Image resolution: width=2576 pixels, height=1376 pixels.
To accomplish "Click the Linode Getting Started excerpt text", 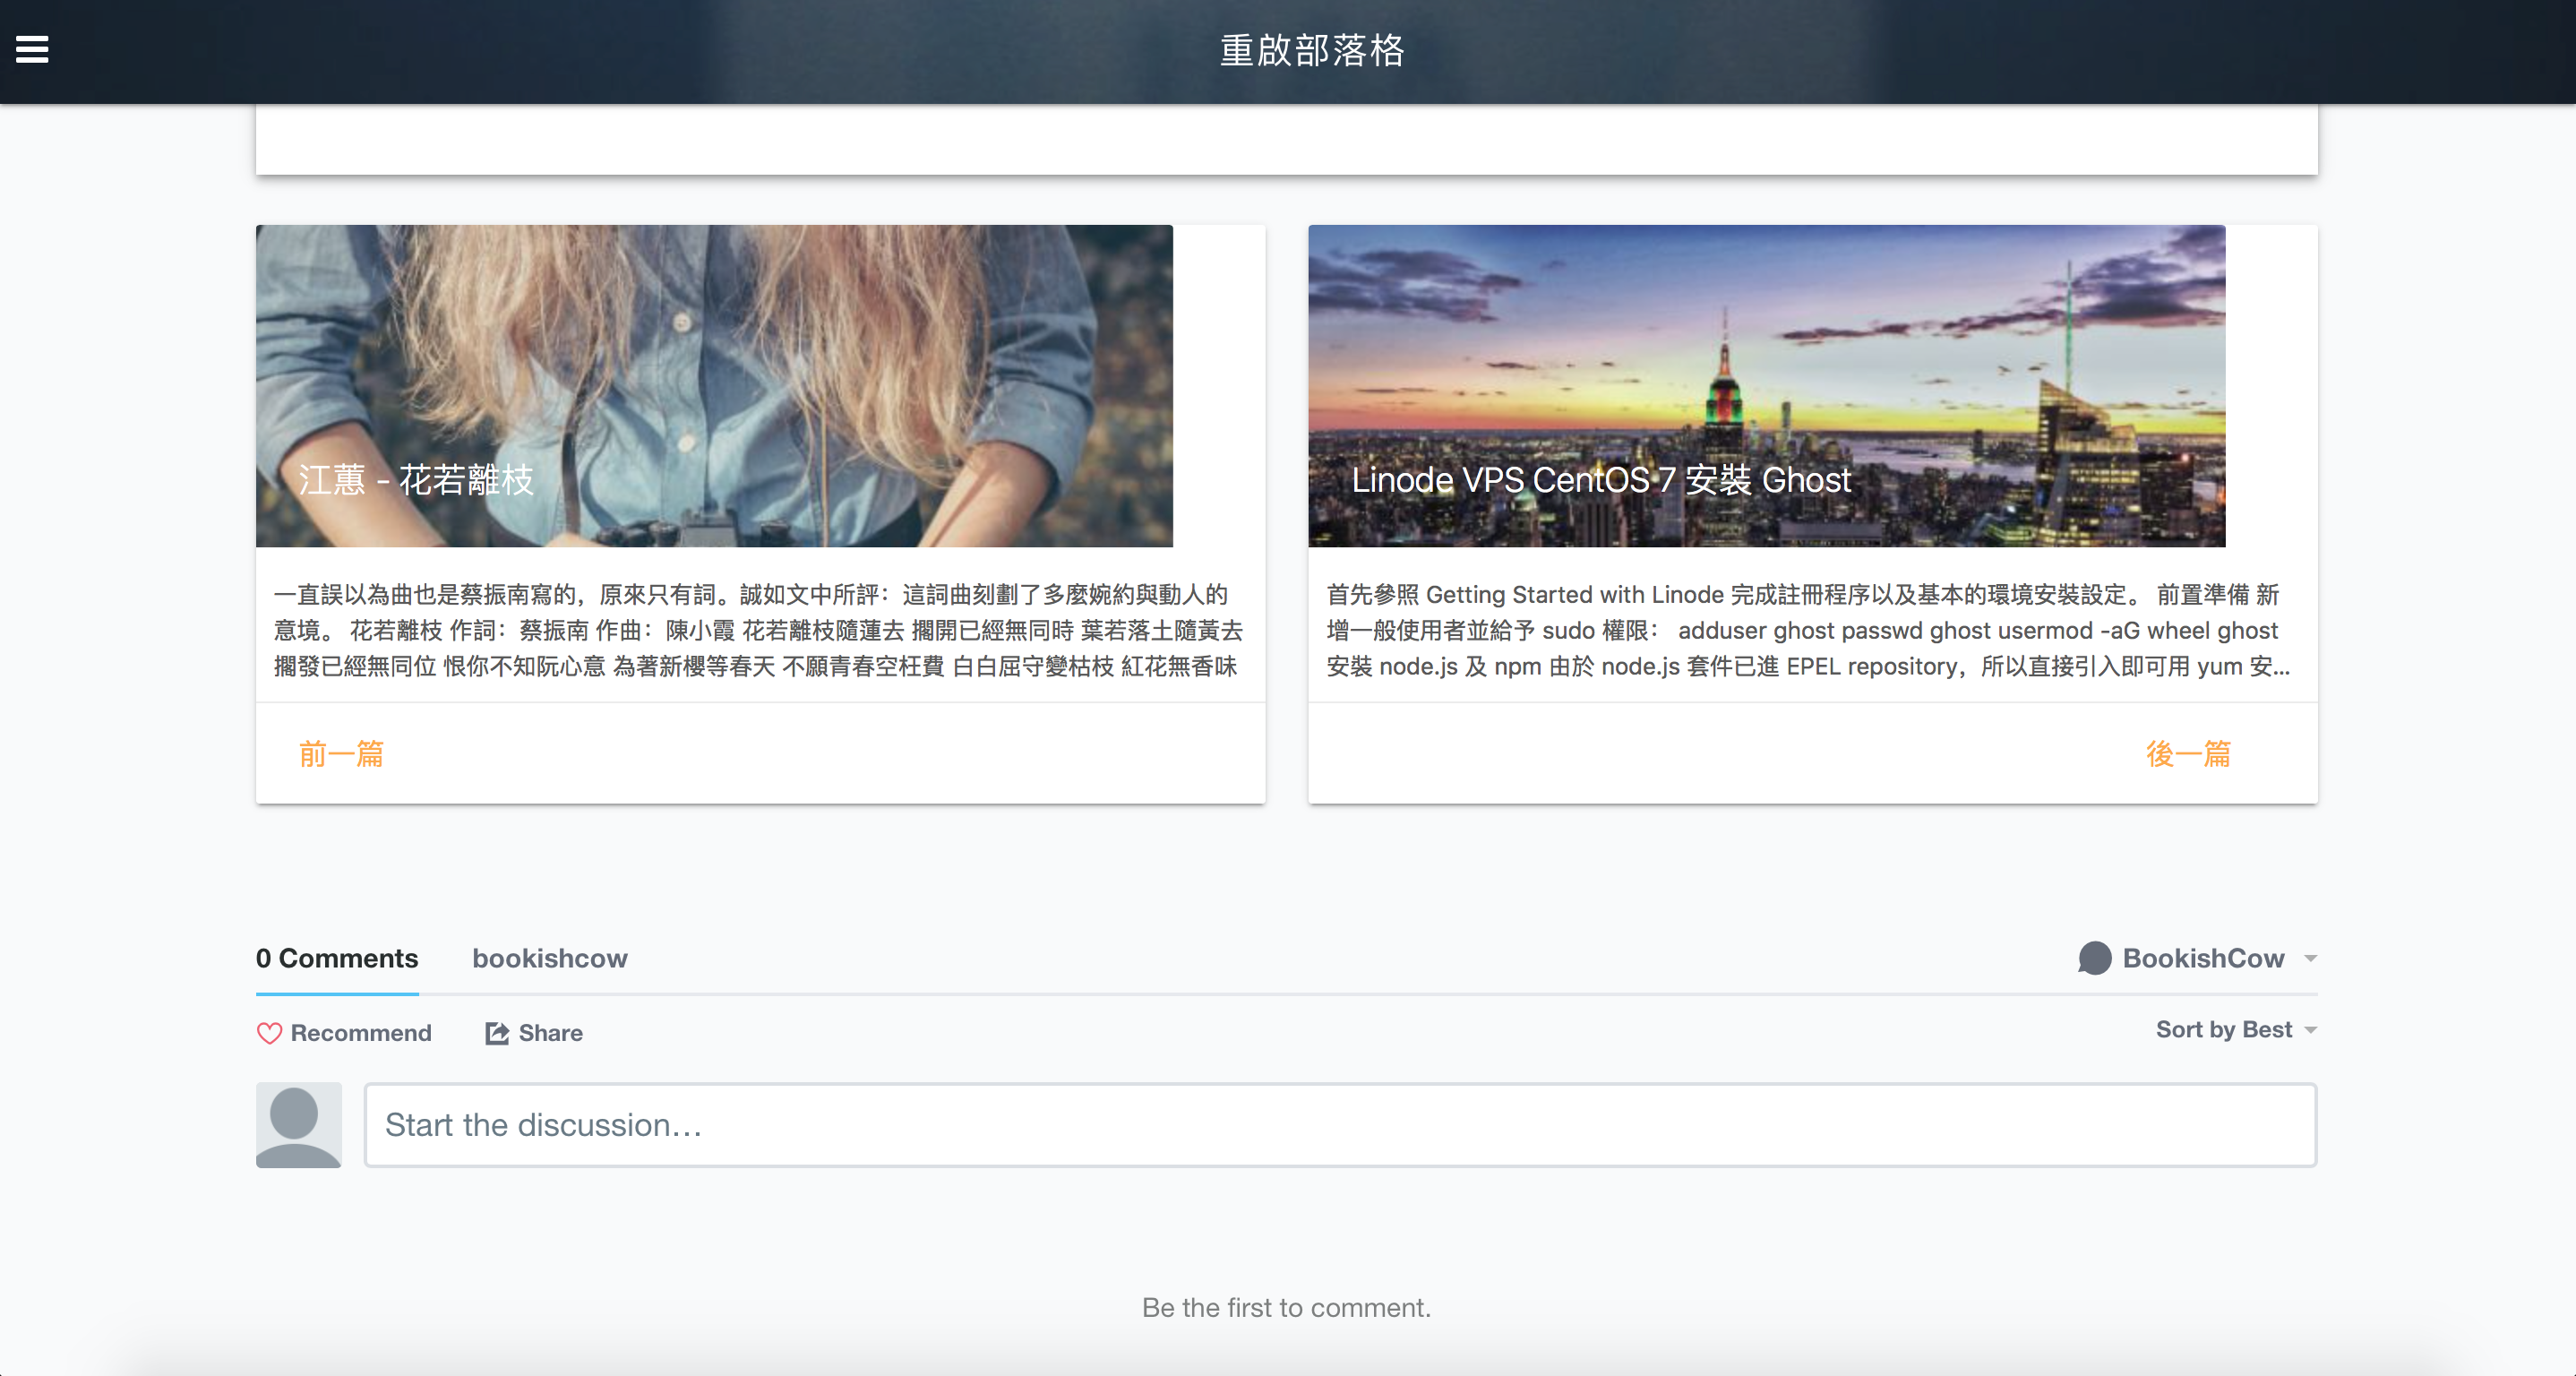I will pyautogui.click(x=1808, y=630).
